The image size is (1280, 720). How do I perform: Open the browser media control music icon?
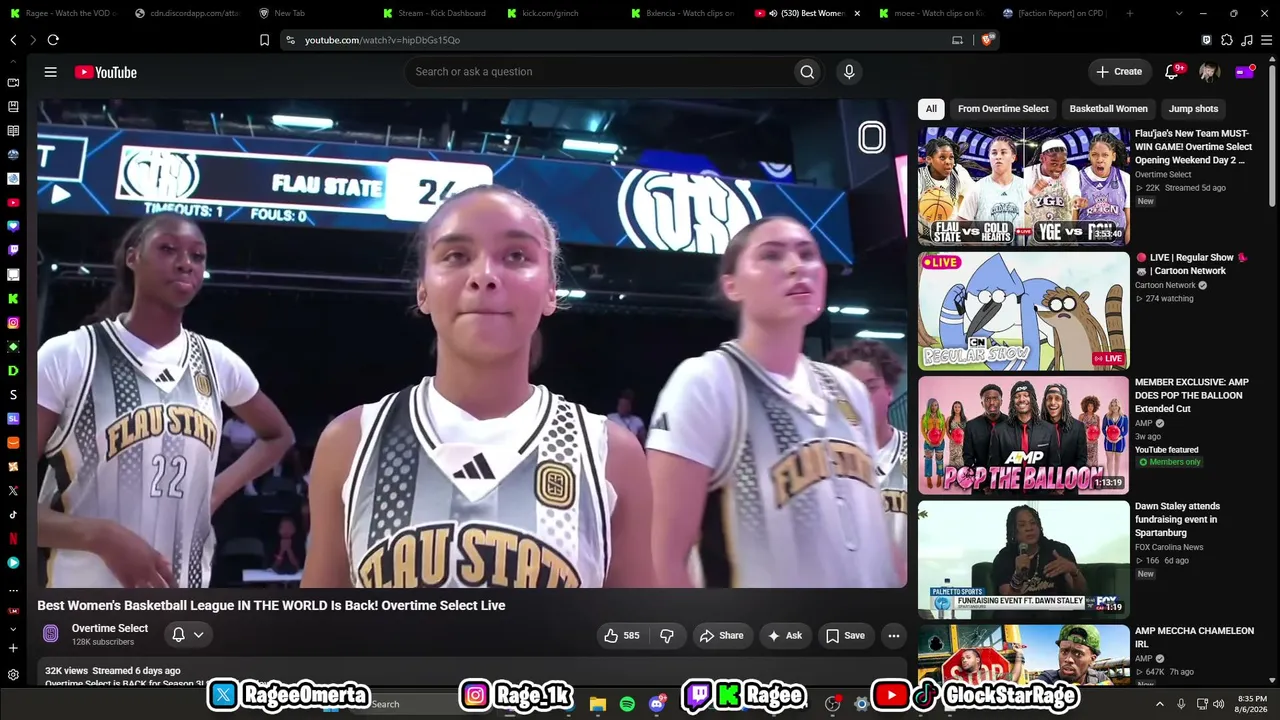coord(1246,40)
